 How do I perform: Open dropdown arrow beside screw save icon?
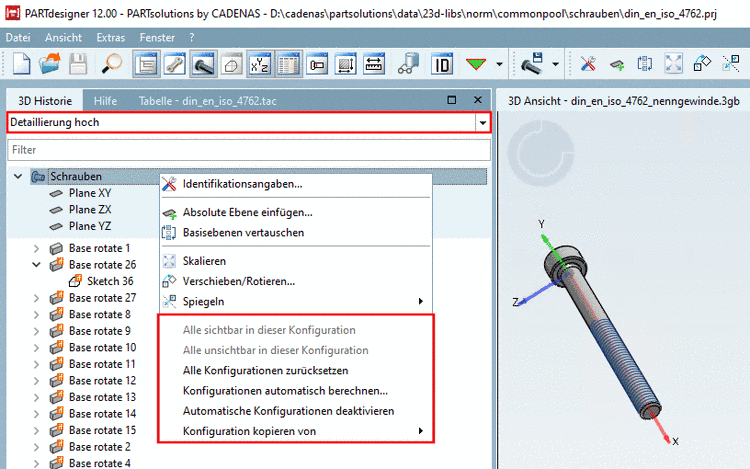[x=555, y=64]
